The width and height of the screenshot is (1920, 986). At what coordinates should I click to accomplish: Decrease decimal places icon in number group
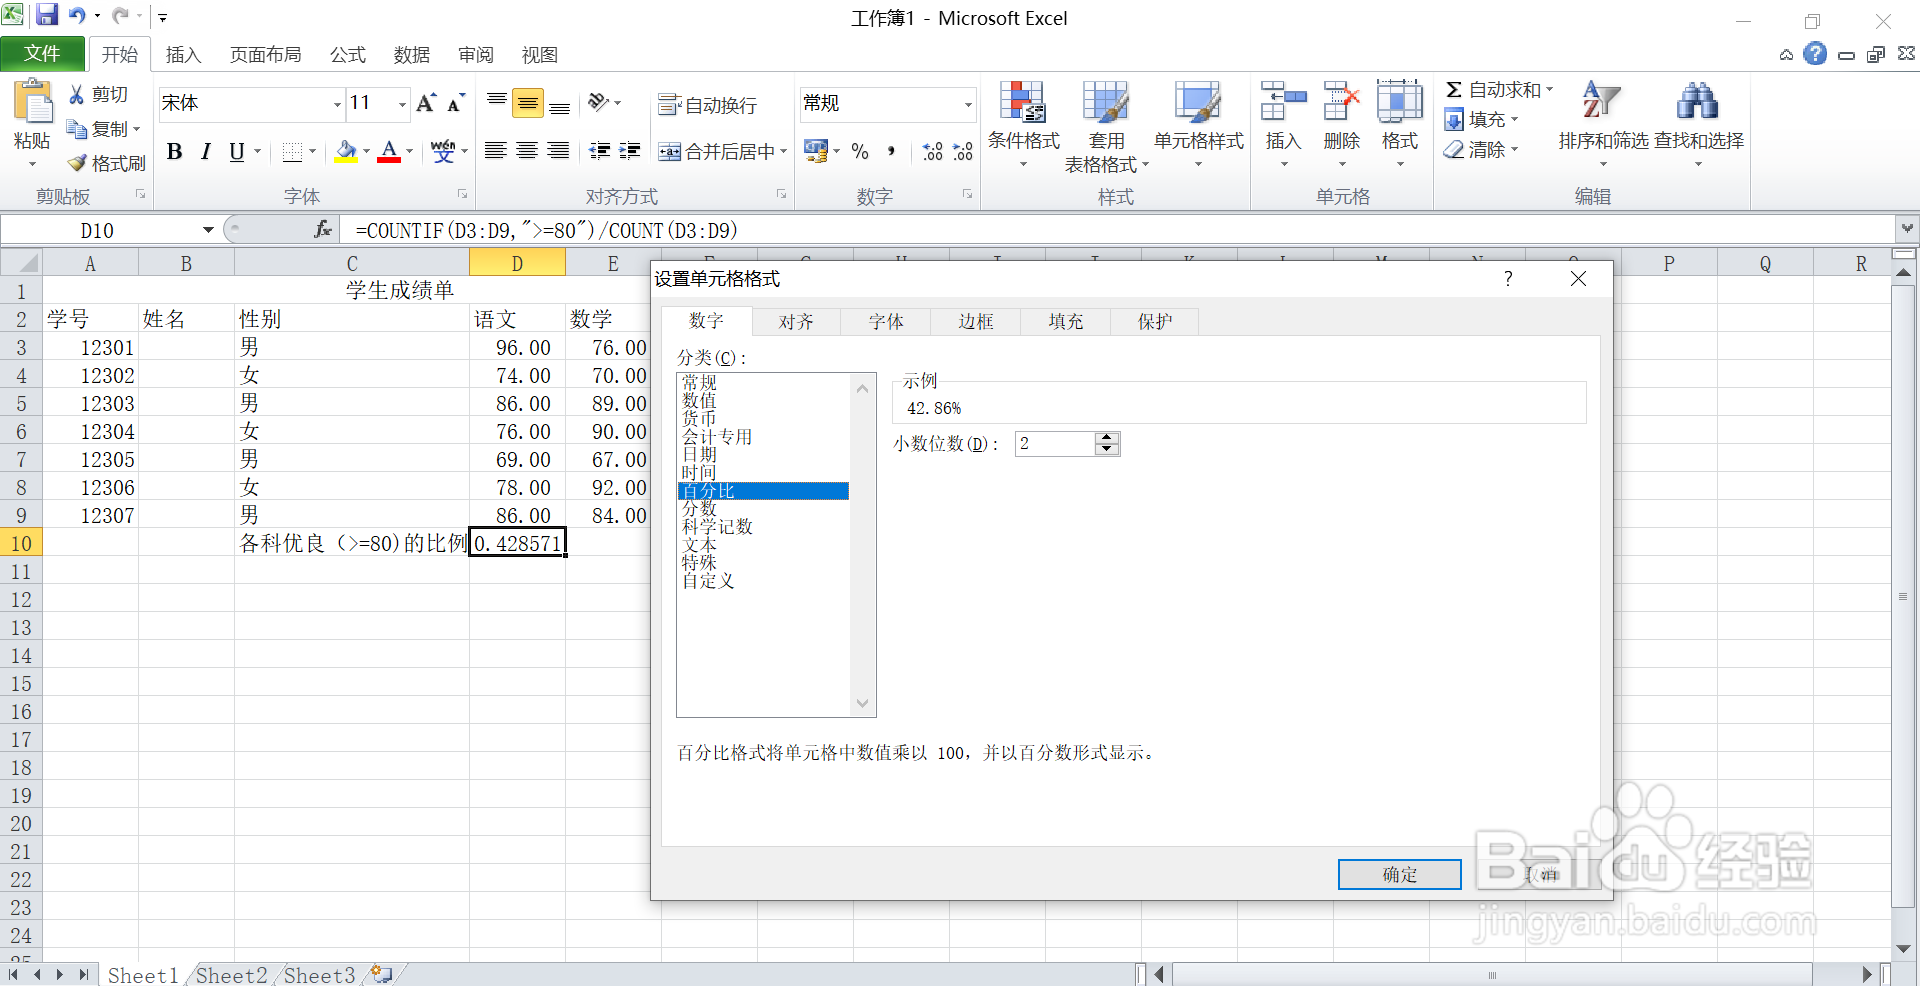click(x=962, y=151)
